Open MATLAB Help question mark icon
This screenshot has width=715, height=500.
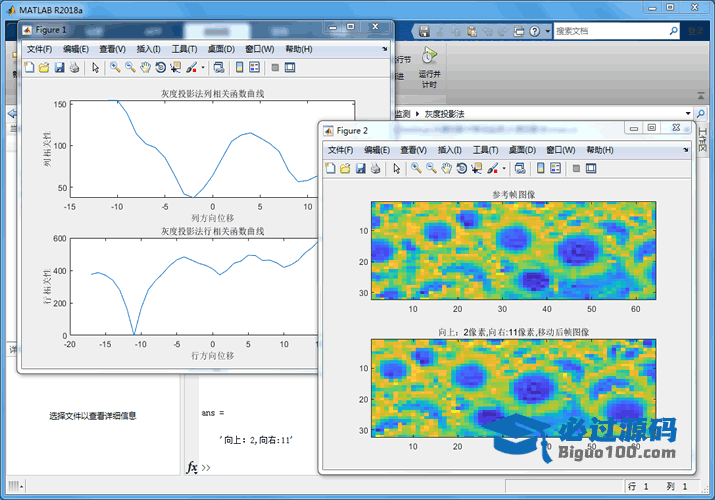click(x=534, y=31)
